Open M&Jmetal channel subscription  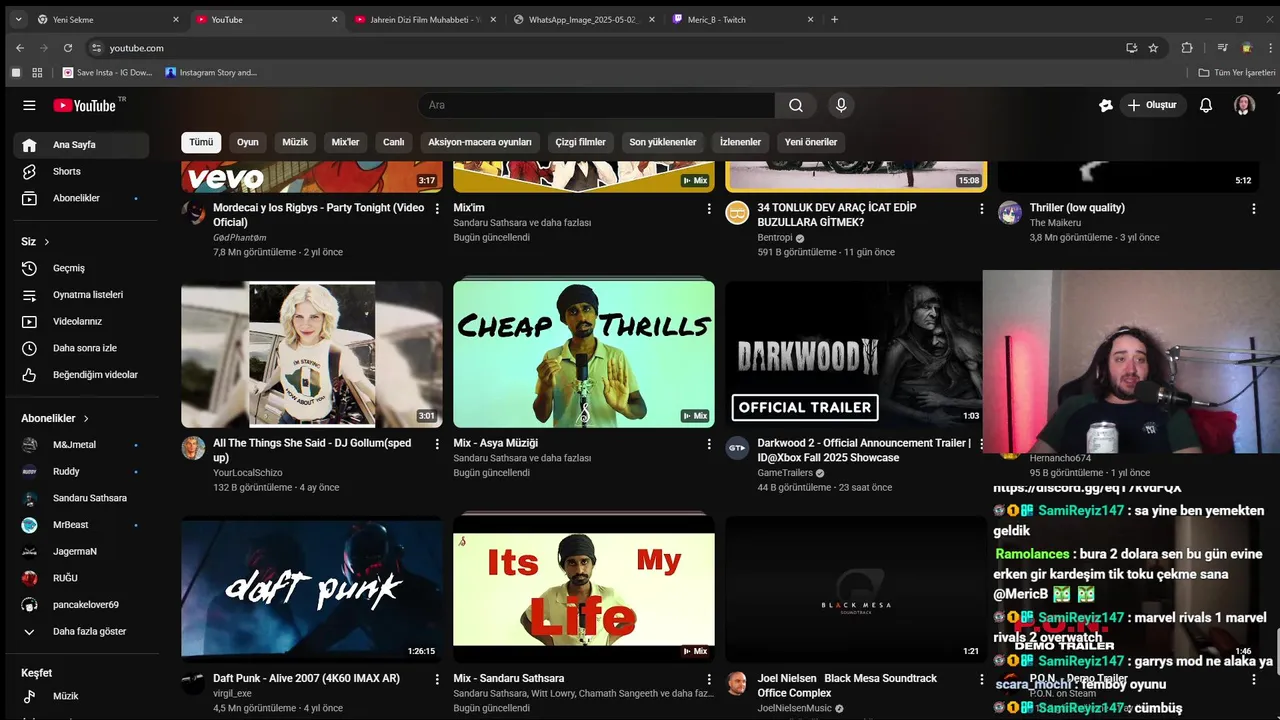click(81, 445)
